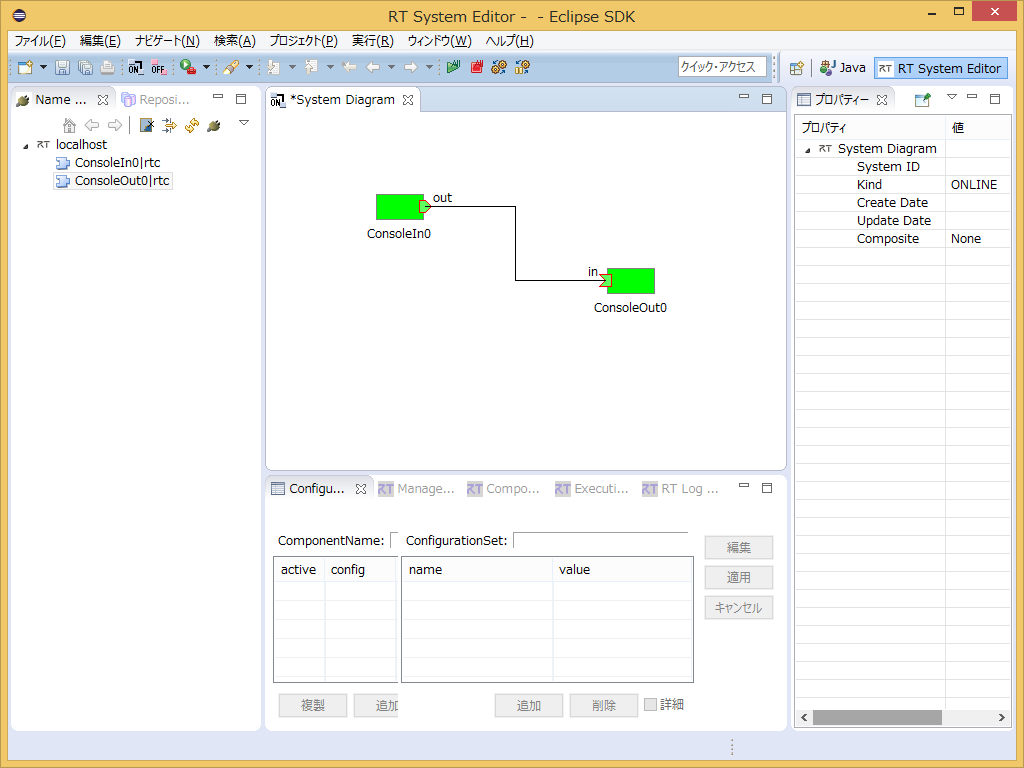Click the properties horizontal scrollbar
The image size is (1024, 768).
pos(877,718)
